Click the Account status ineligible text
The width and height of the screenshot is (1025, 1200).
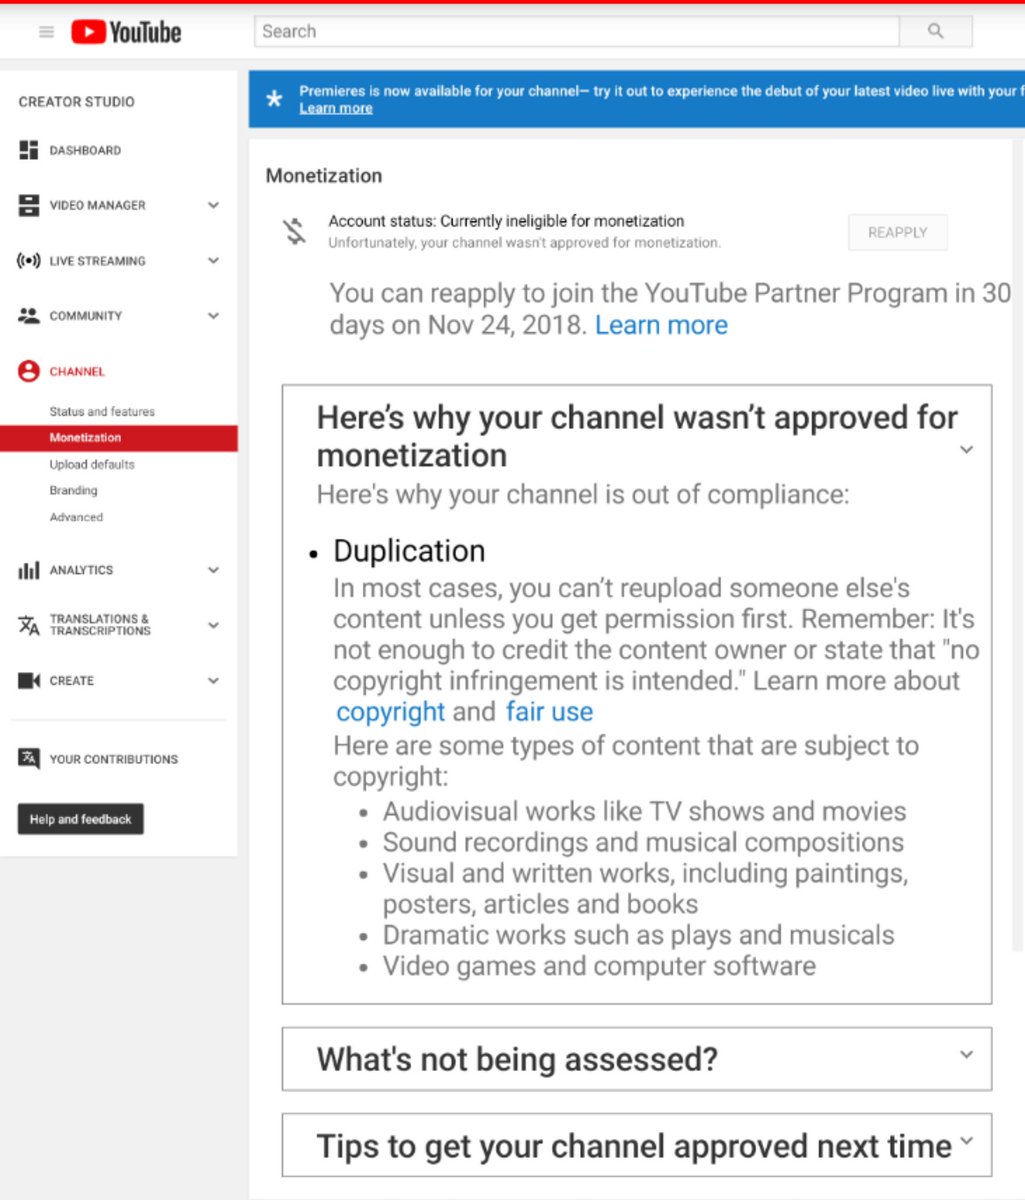(506, 221)
